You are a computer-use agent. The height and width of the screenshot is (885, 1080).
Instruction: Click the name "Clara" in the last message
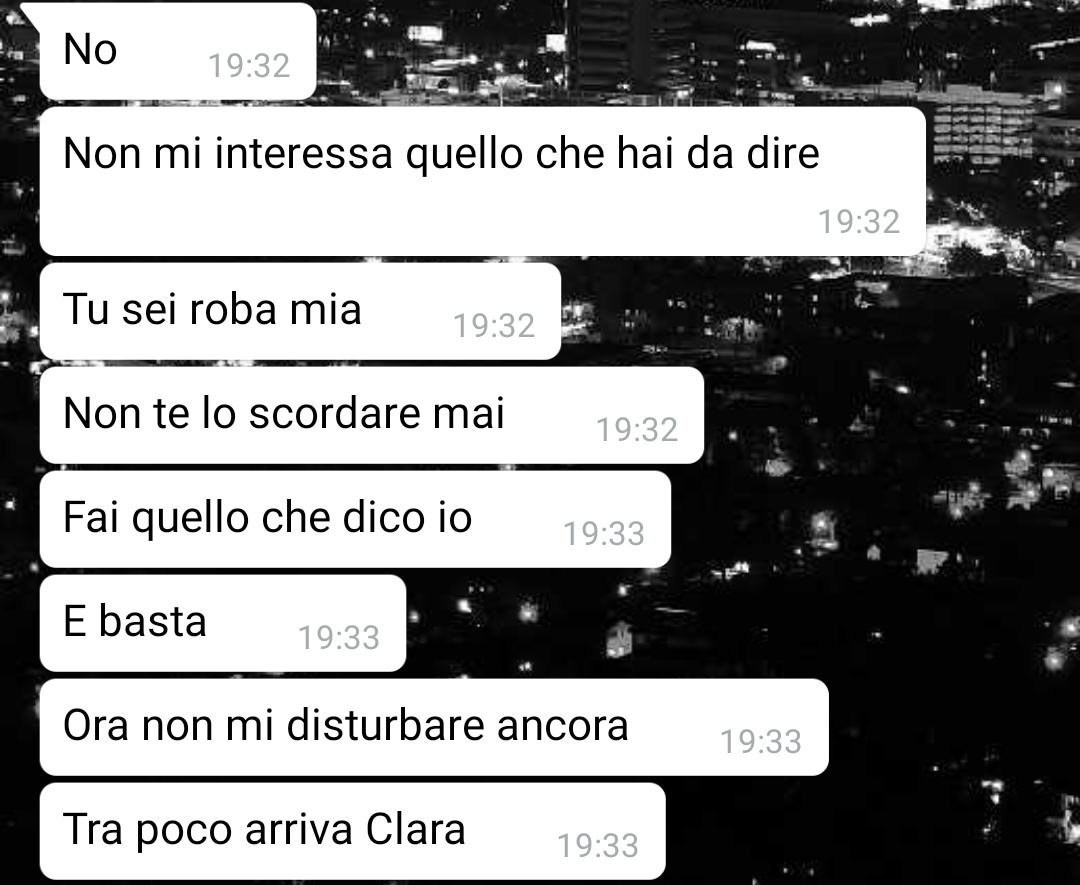pyautogui.click(x=415, y=829)
